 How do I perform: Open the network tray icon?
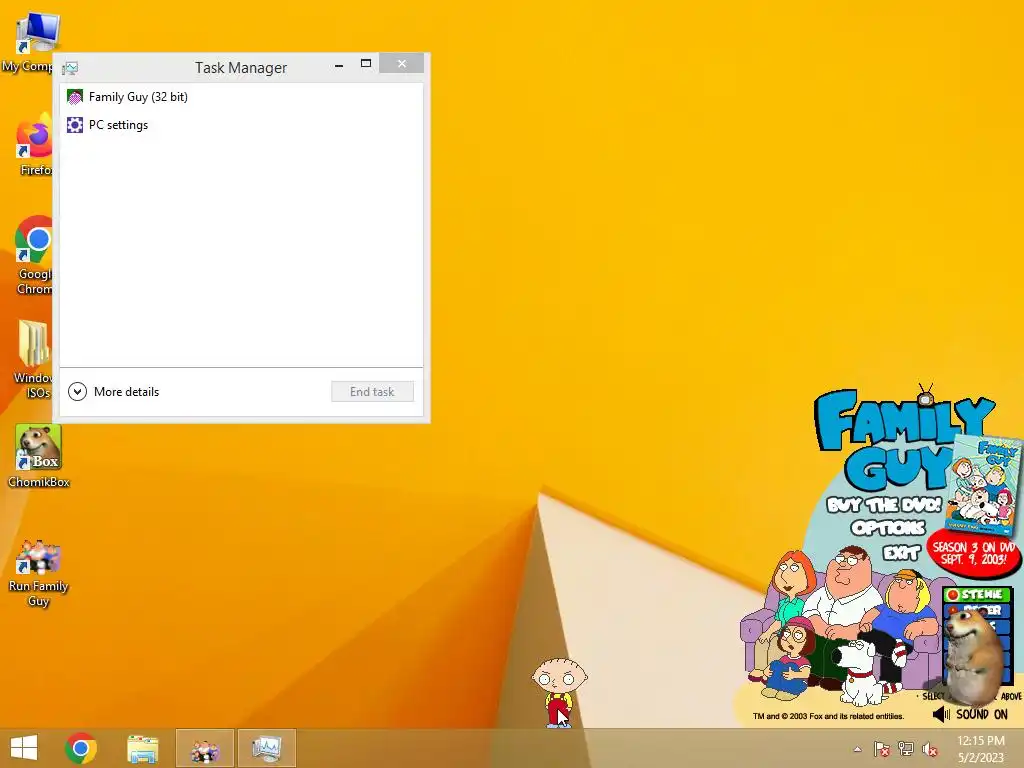tap(906, 749)
